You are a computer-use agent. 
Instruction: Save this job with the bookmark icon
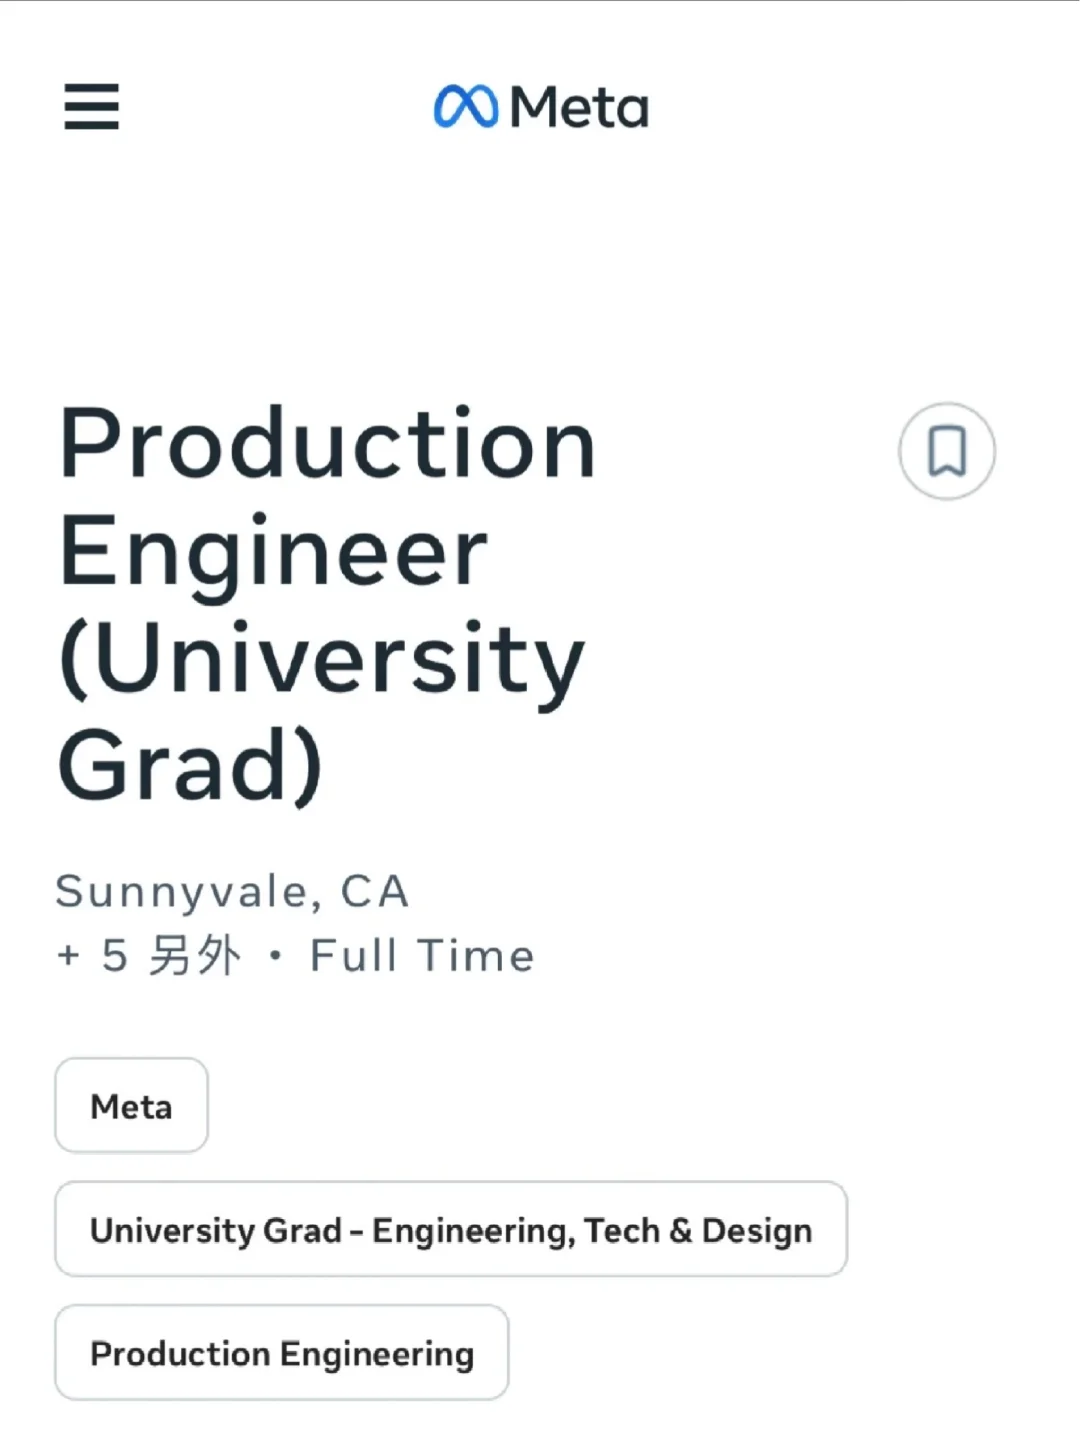(947, 451)
